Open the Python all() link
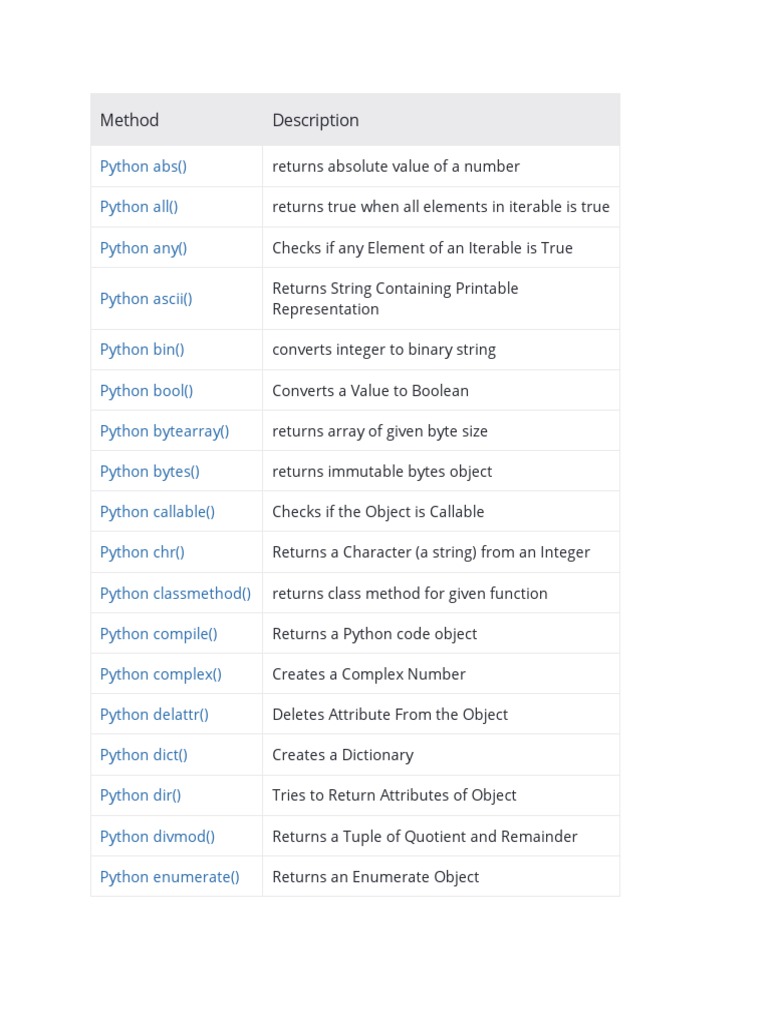Viewport: 768px width, 1024px height. pyautogui.click(x=138, y=207)
